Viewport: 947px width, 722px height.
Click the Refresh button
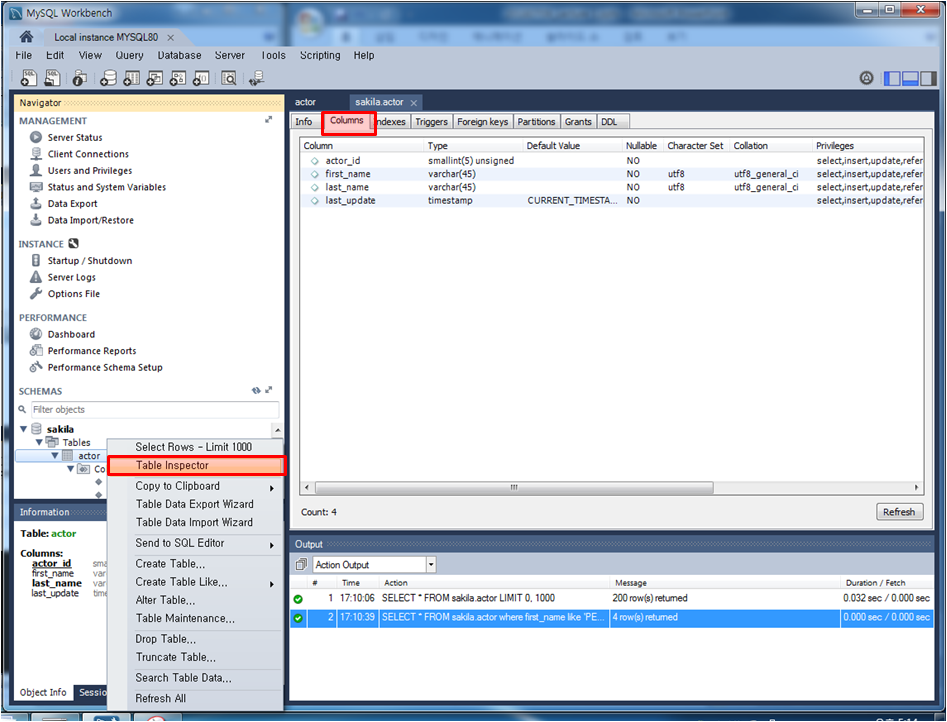click(899, 512)
